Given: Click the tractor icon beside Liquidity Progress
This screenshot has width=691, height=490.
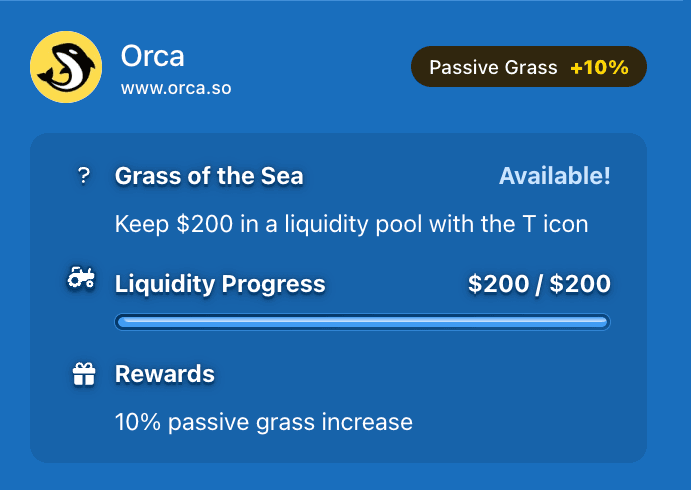Looking at the screenshot, I should (81, 278).
